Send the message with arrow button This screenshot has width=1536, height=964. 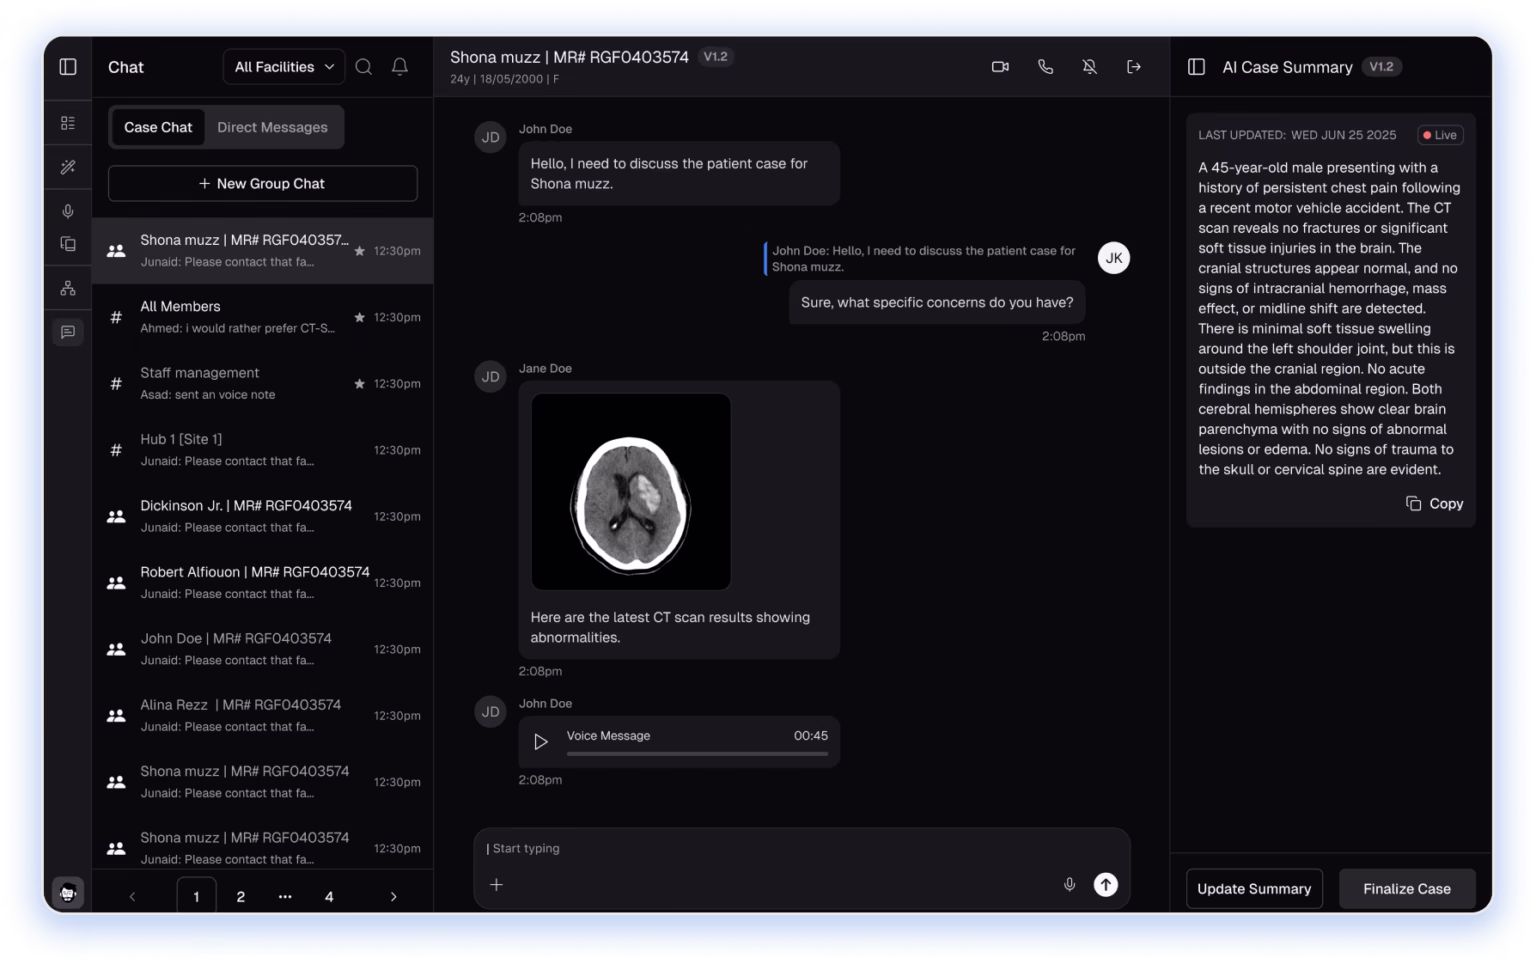(x=1105, y=884)
